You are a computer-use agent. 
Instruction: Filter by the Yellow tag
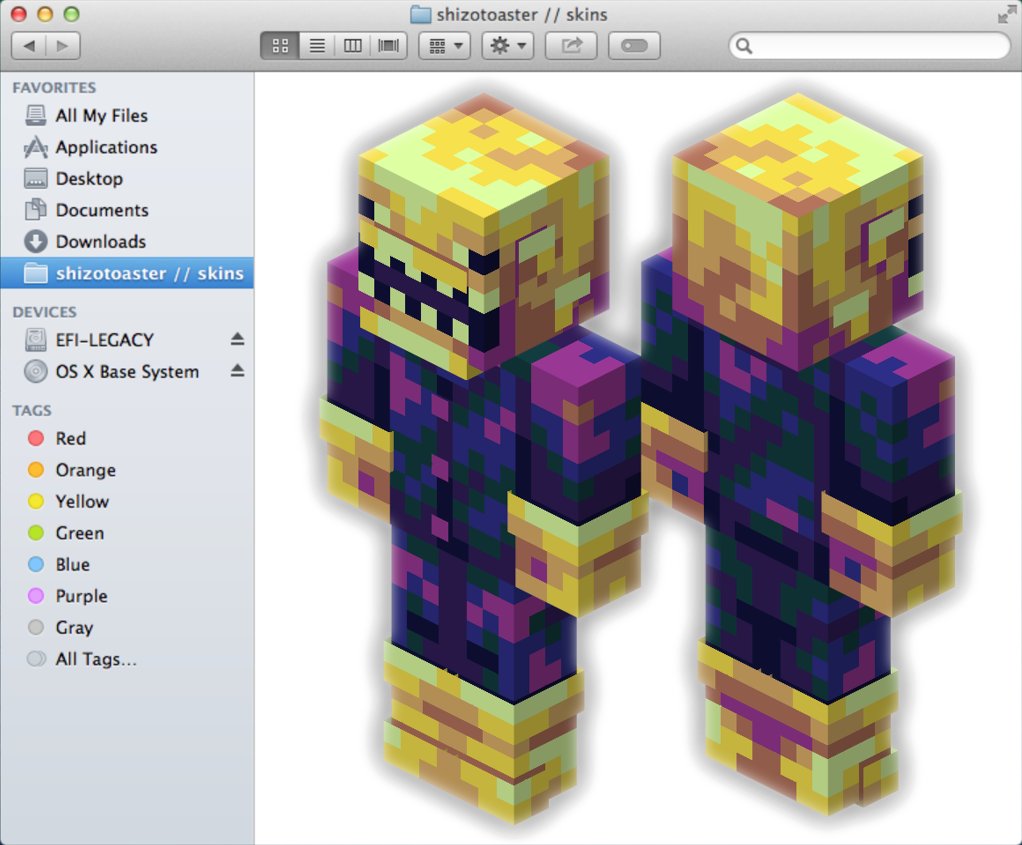click(127, 501)
